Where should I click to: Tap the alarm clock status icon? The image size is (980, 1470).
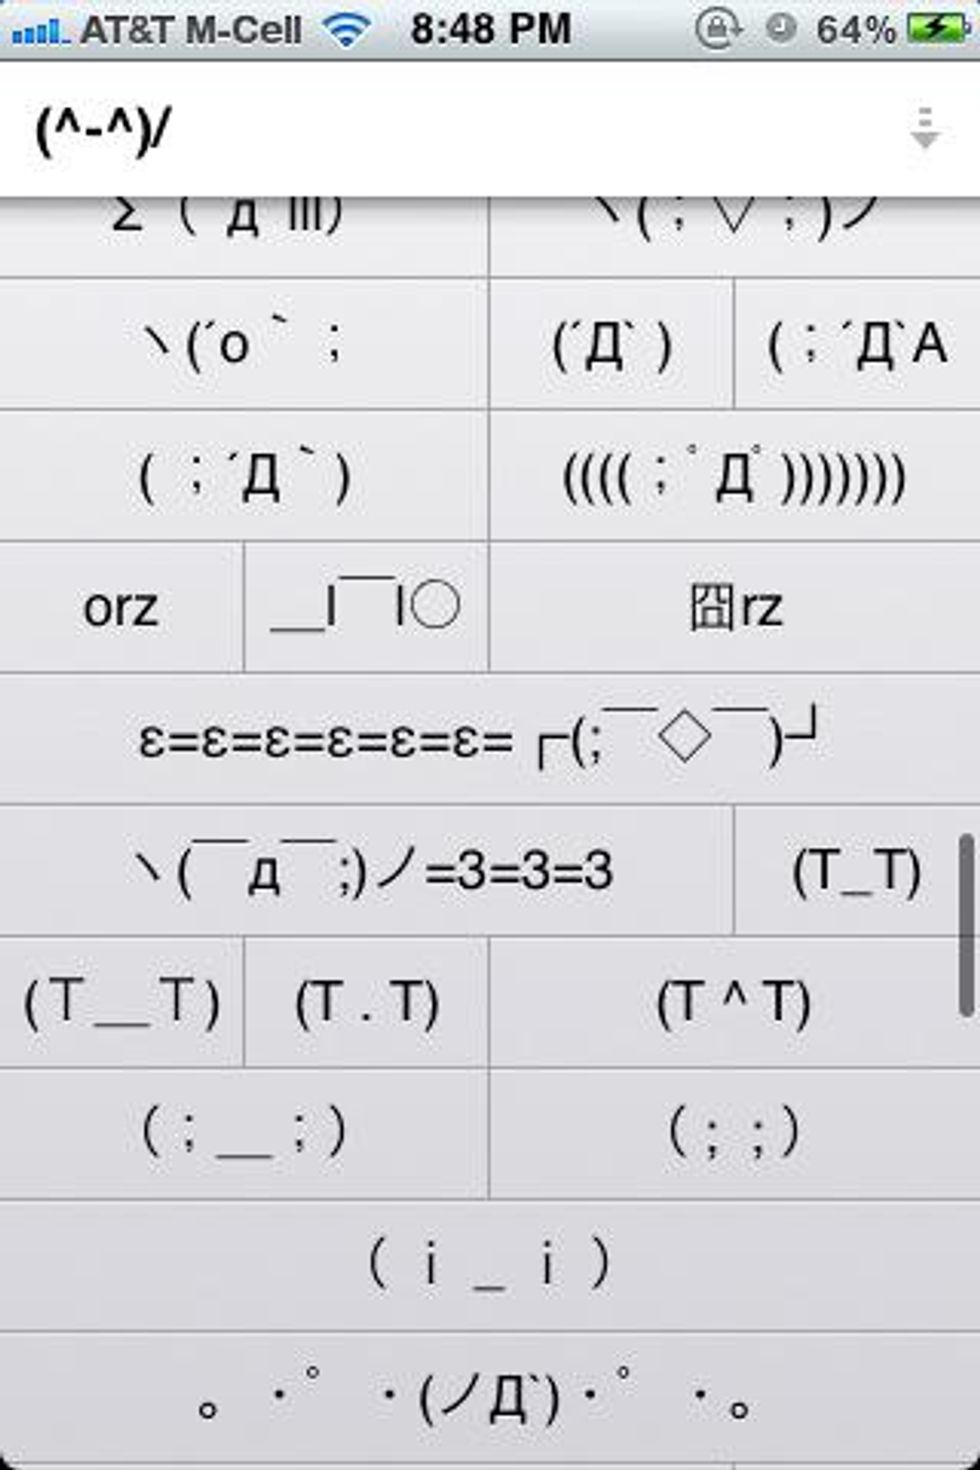pyautogui.click(x=780, y=28)
